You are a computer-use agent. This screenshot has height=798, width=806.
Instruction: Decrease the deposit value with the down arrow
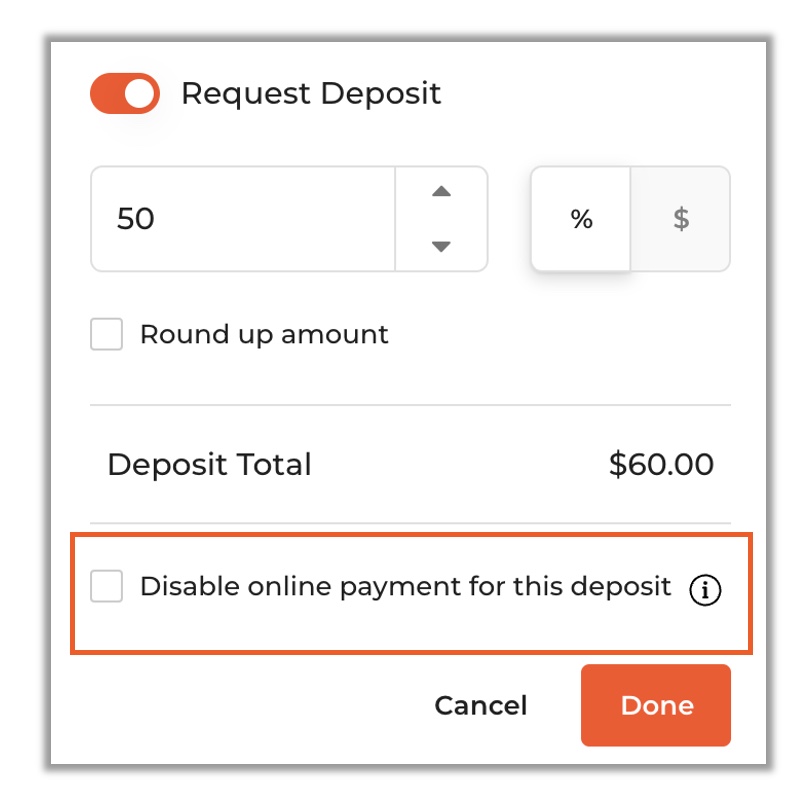click(441, 246)
